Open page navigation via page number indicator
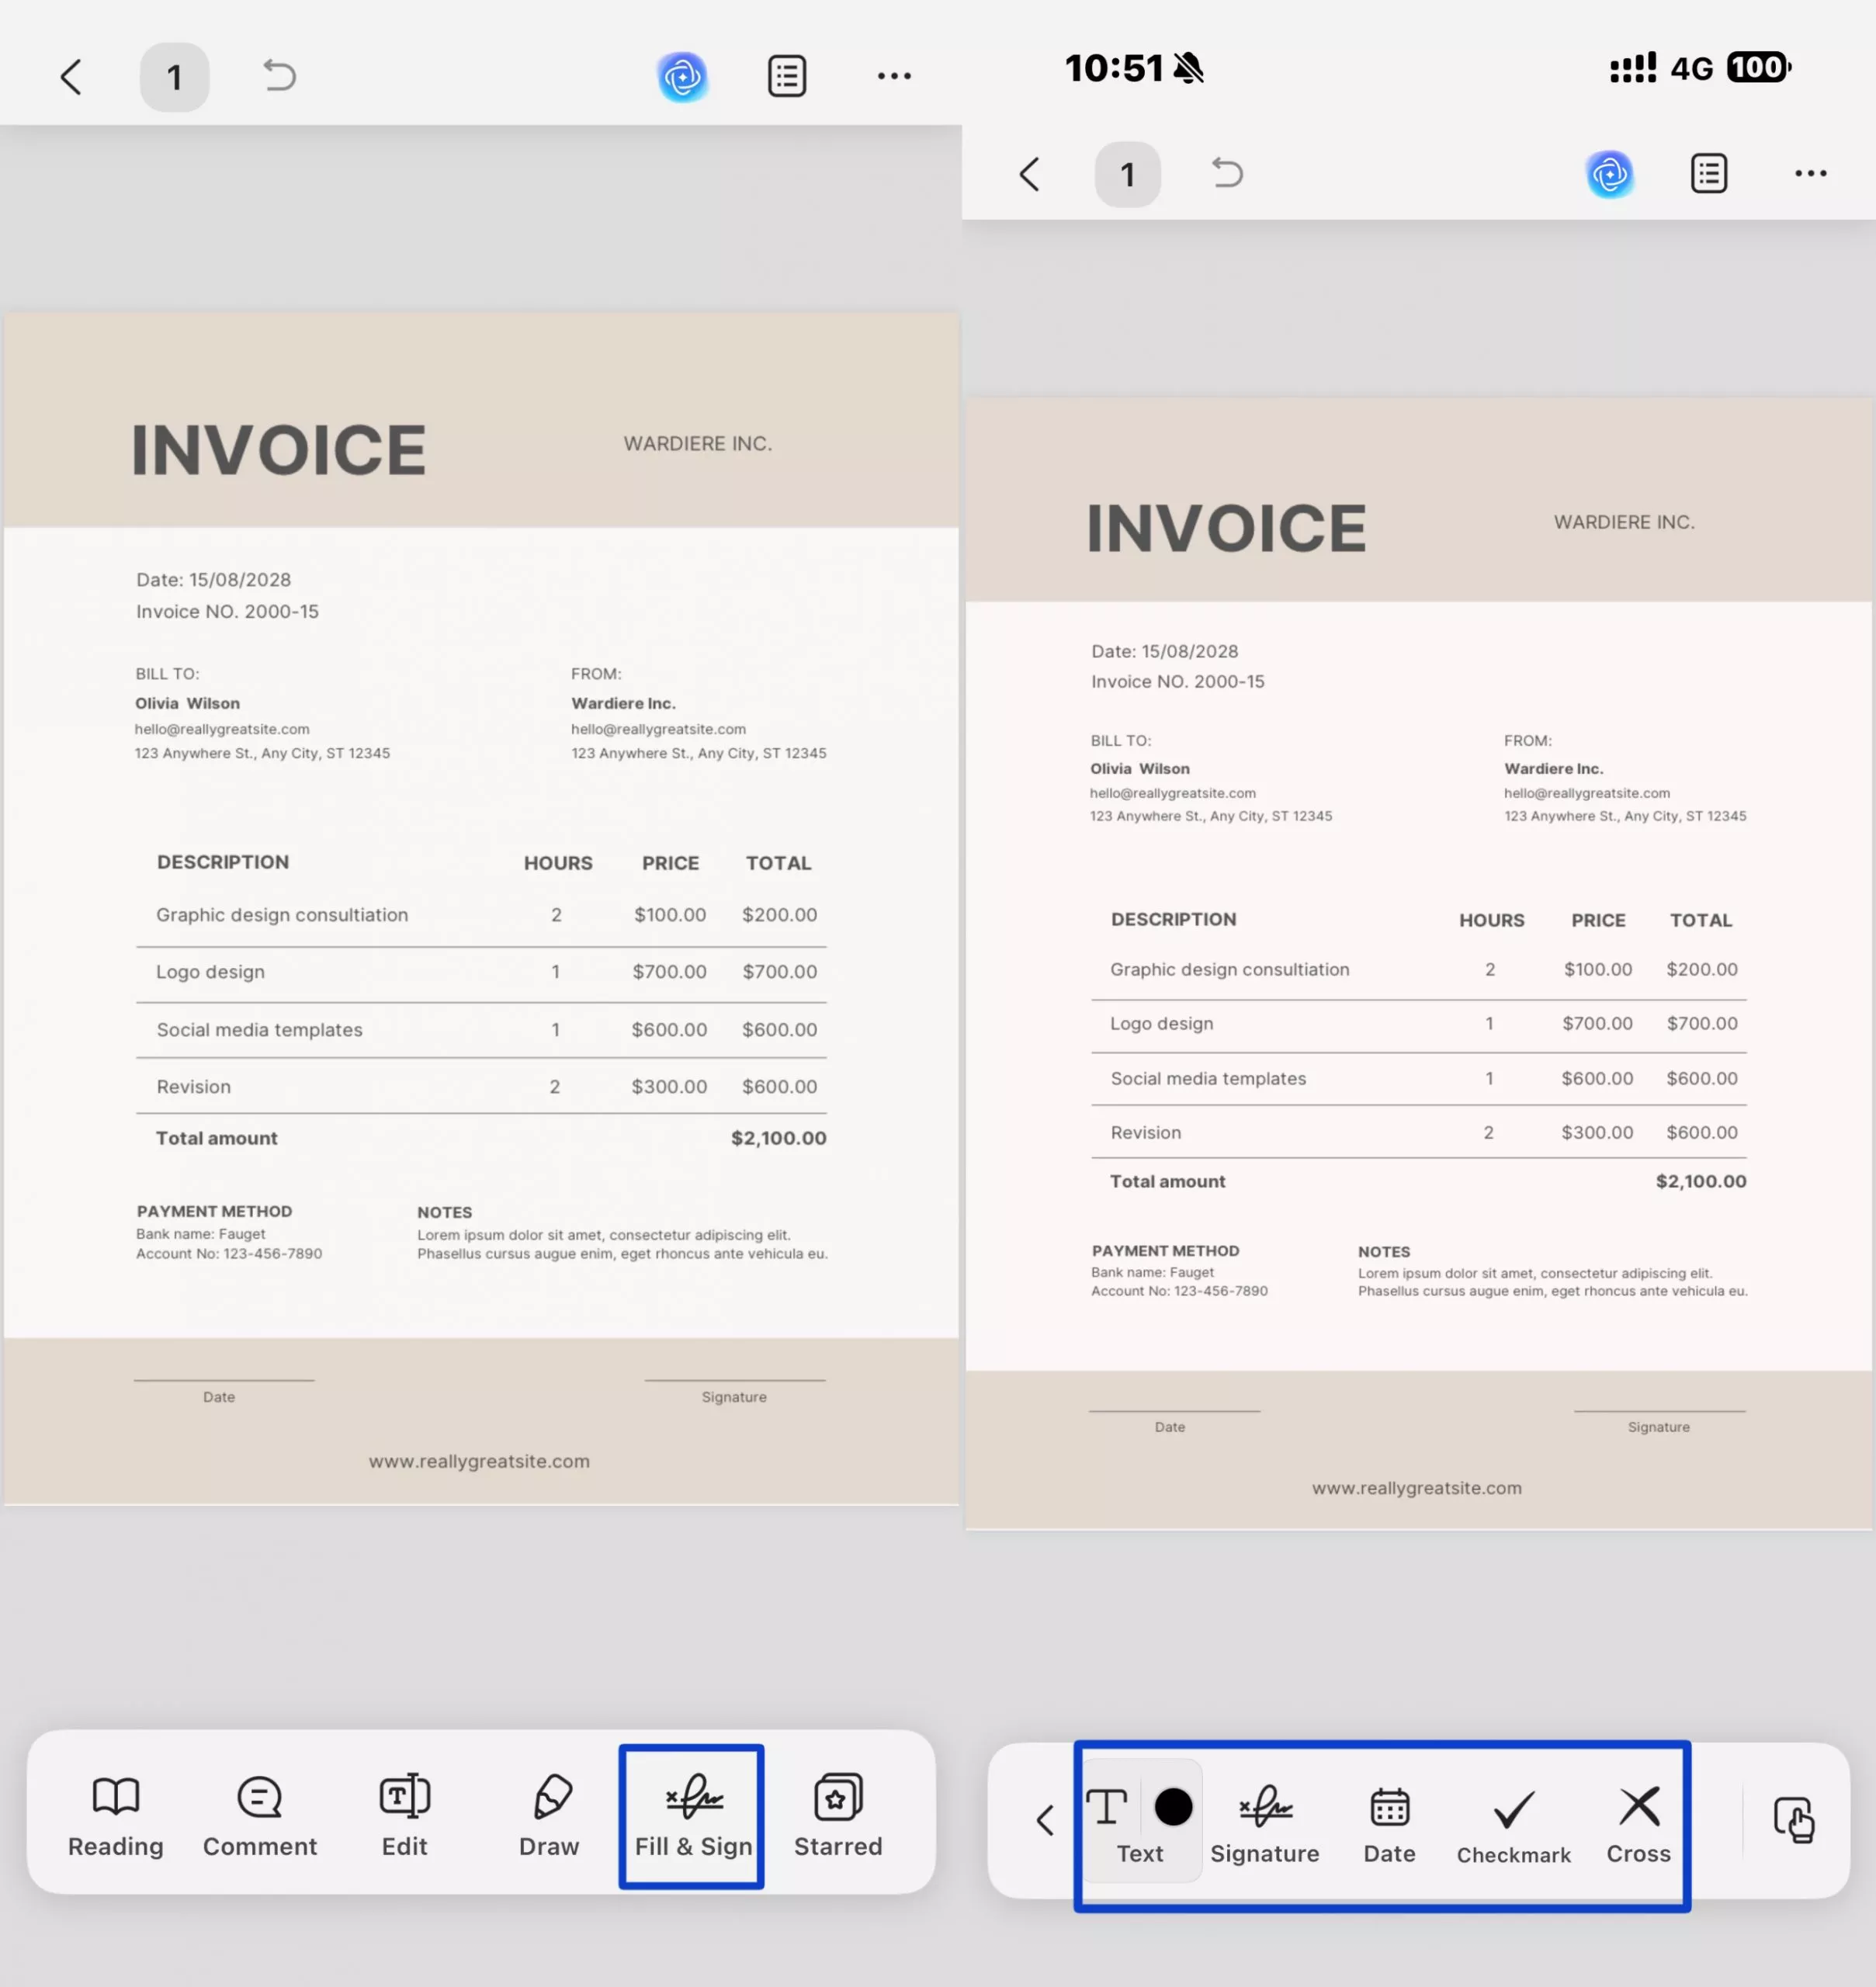The height and width of the screenshot is (1987, 1876). [x=175, y=77]
